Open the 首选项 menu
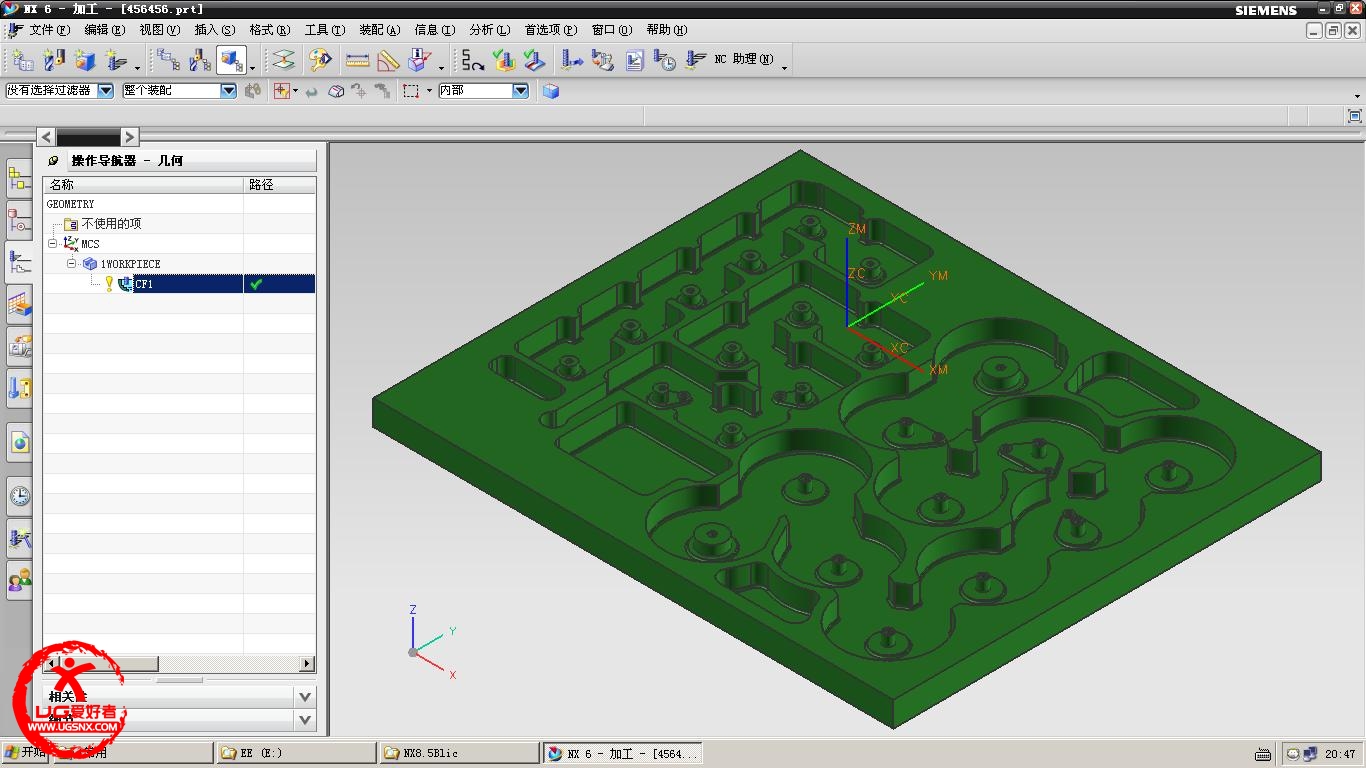Viewport: 1366px width, 768px height. [x=550, y=30]
